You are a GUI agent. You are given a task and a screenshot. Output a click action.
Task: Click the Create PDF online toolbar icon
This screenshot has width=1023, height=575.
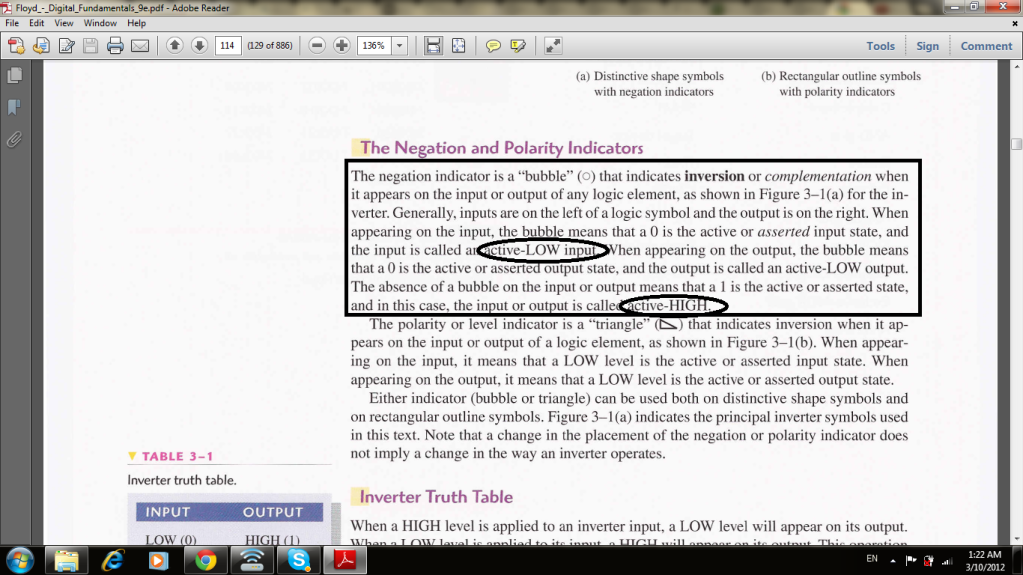point(16,46)
